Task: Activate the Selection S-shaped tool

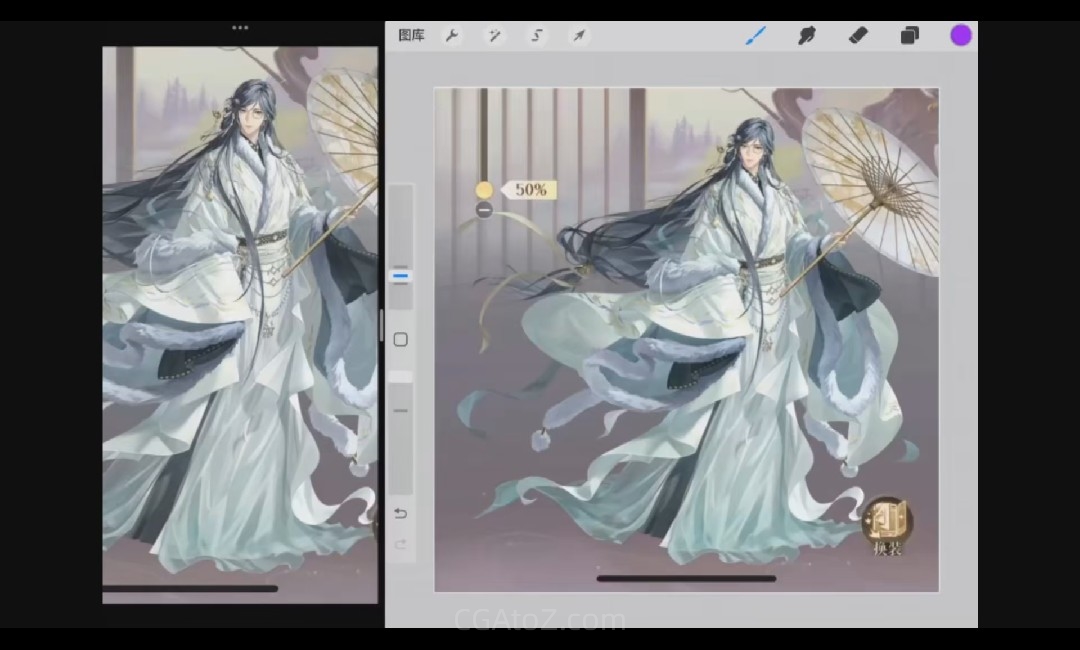Action: 537,35
